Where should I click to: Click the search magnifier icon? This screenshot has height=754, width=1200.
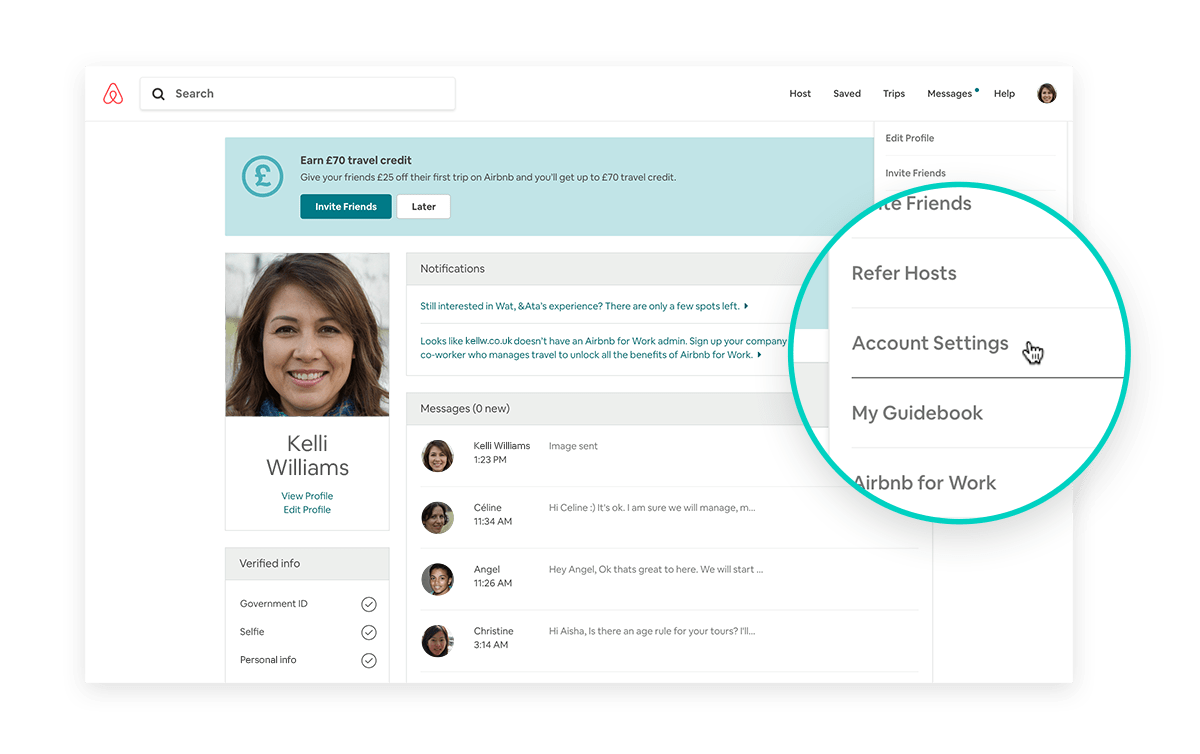tap(158, 94)
